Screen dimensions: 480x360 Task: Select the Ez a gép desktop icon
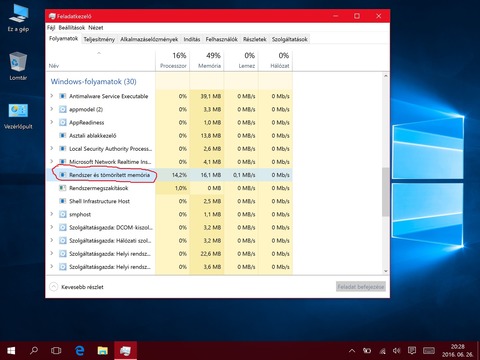(18, 18)
